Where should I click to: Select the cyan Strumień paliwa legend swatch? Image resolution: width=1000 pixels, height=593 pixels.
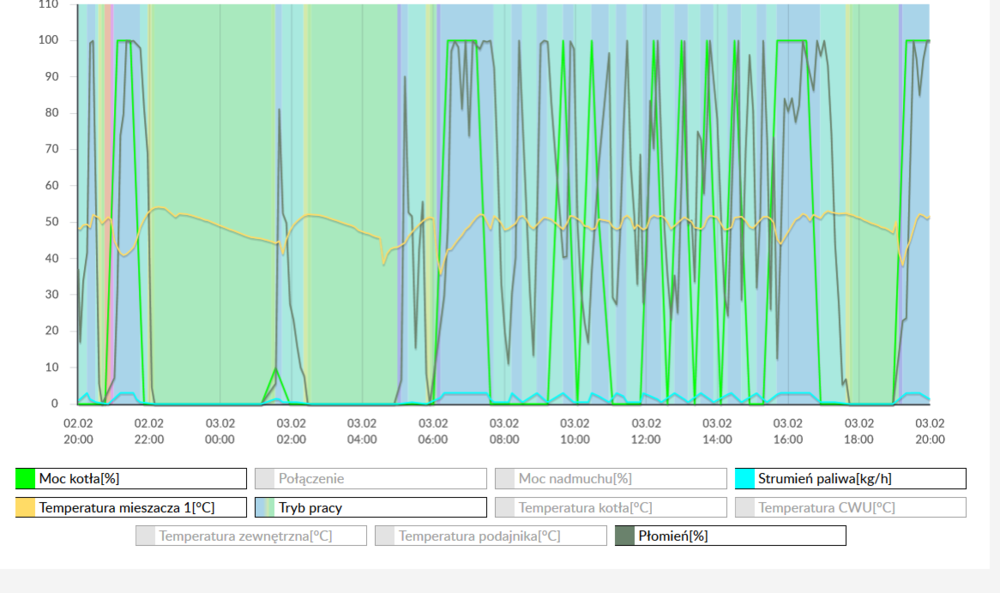pos(745,478)
